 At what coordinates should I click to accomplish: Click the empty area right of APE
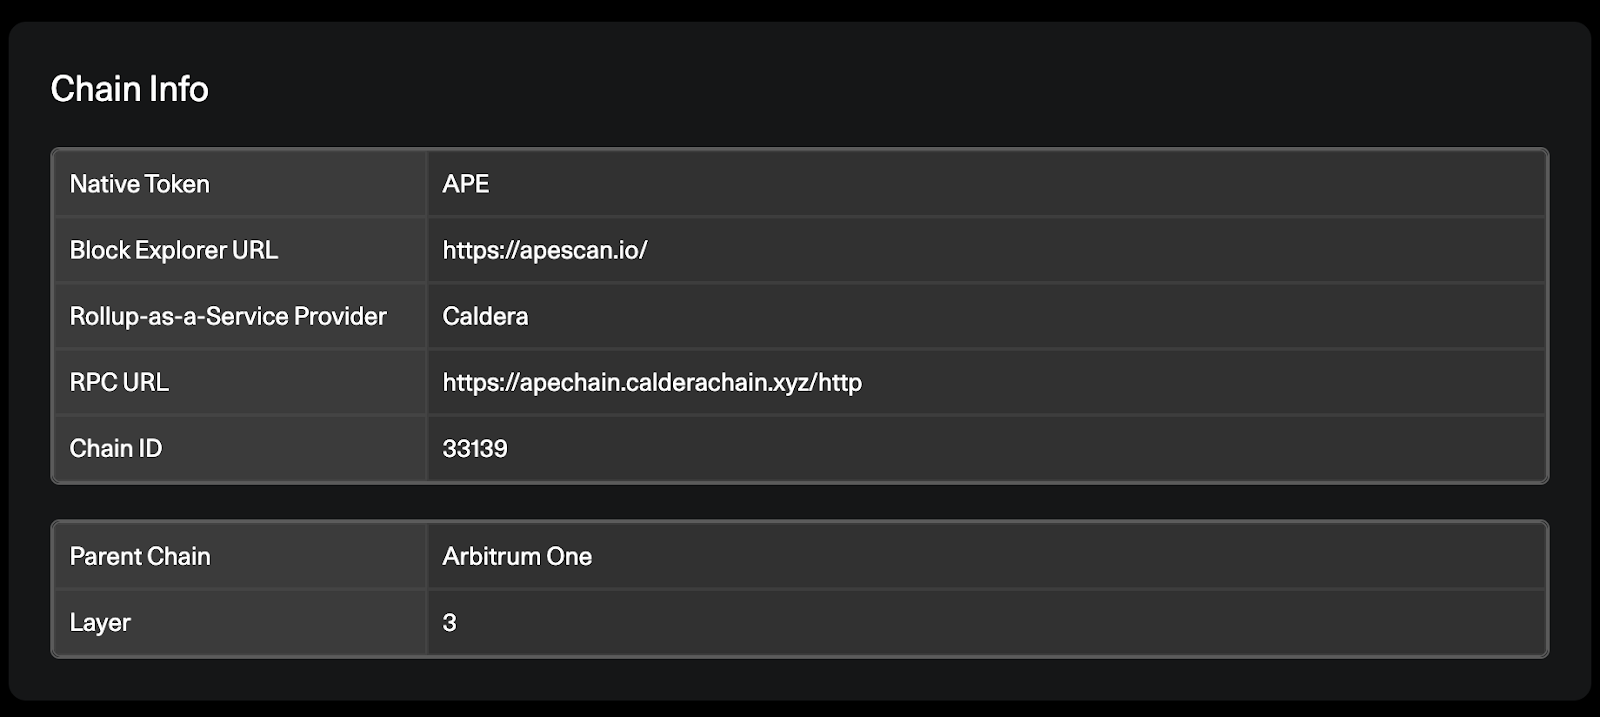pyautogui.click(x=1018, y=184)
